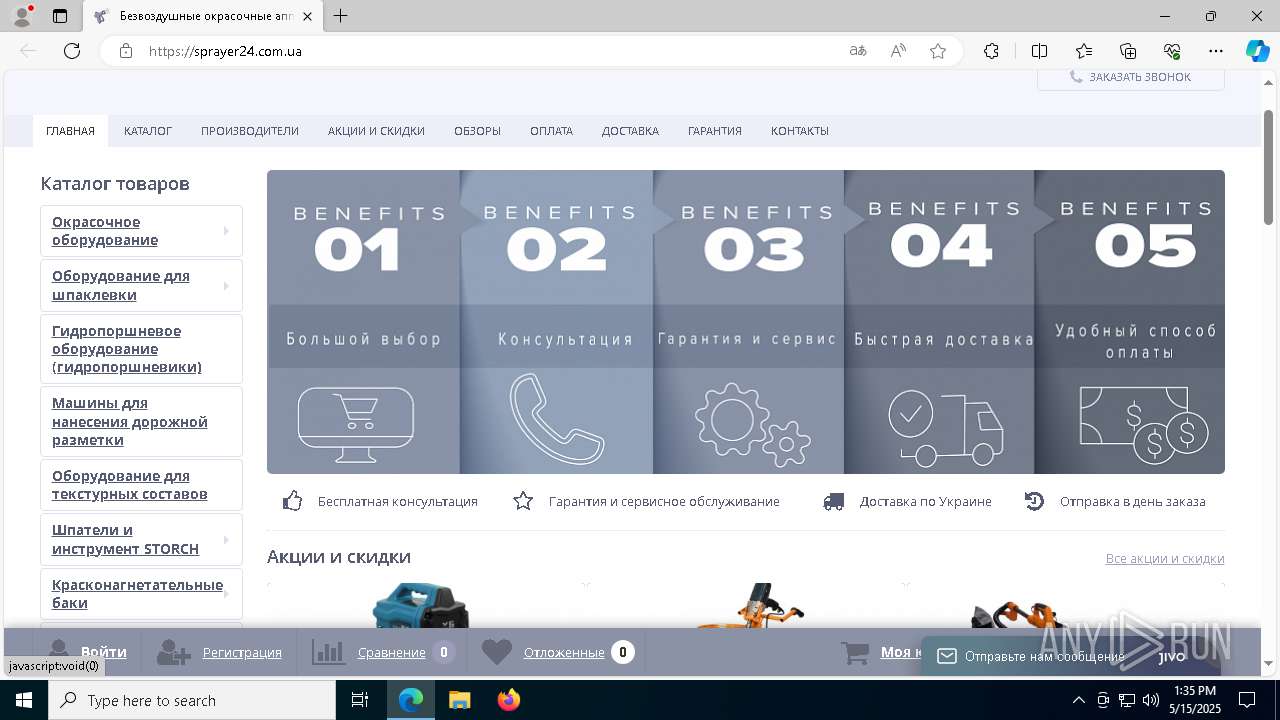Open Оборудование для текстурных составов category

pos(130,485)
